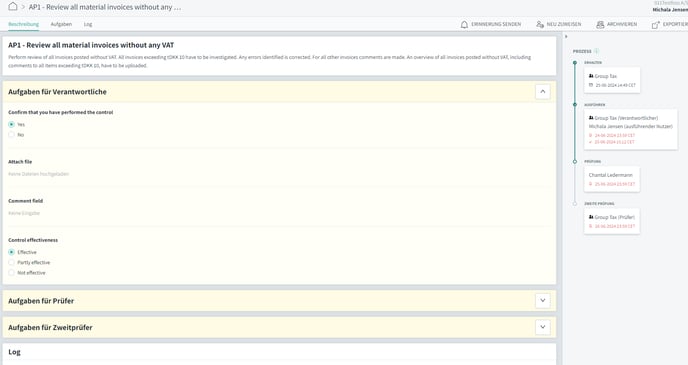The image size is (688, 365).
Task: Click the Exportieren label
Action: [675, 24]
